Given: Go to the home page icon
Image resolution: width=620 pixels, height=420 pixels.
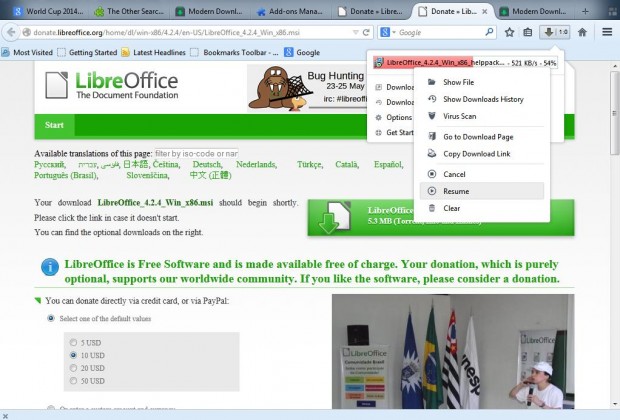Looking at the screenshot, I should coord(582,32).
